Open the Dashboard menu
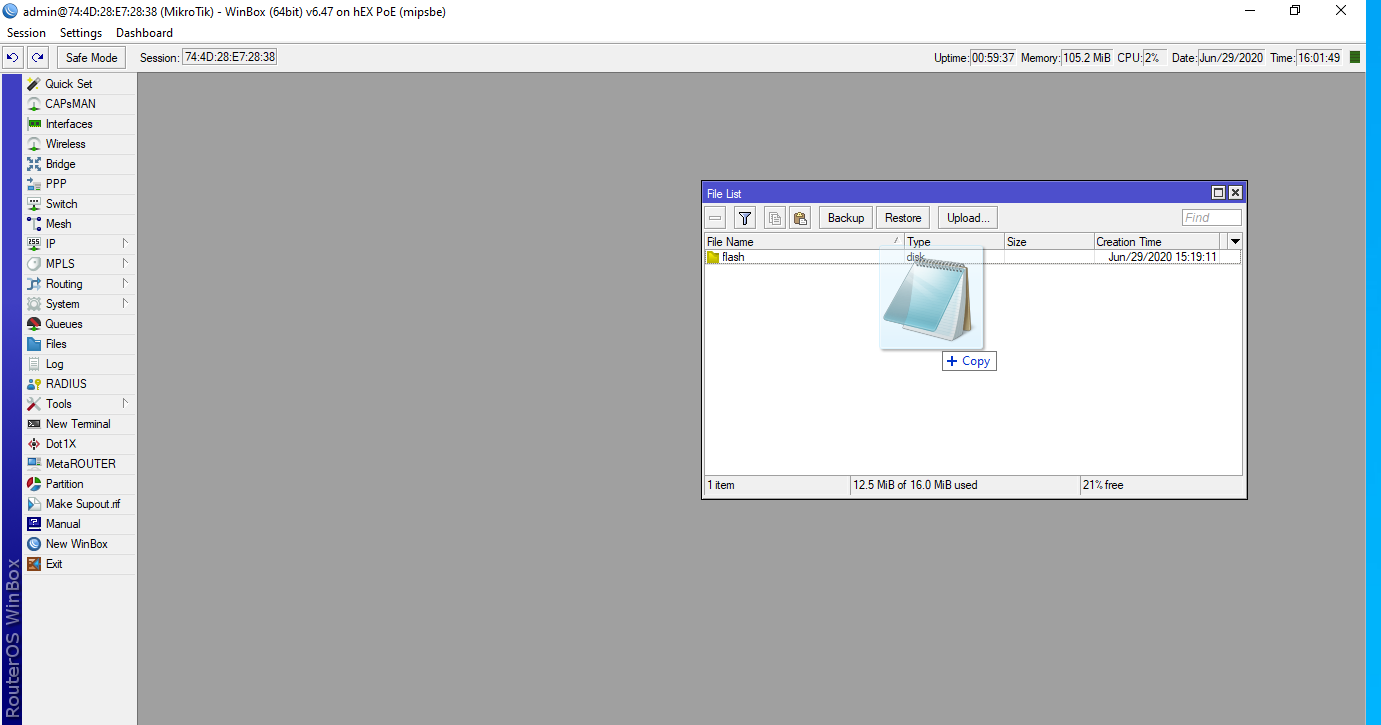This screenshot has height=725, width=1381. click(x=144, y=32)
